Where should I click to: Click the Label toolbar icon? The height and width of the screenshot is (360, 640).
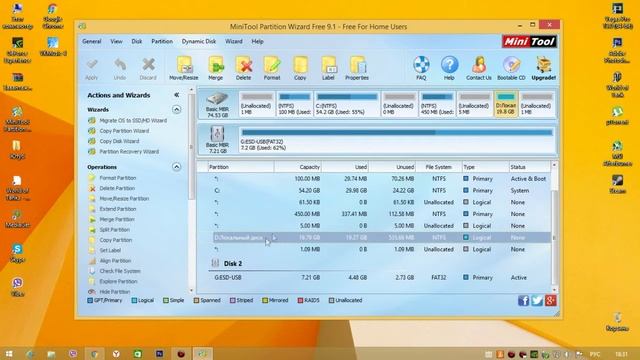(328, 64)
